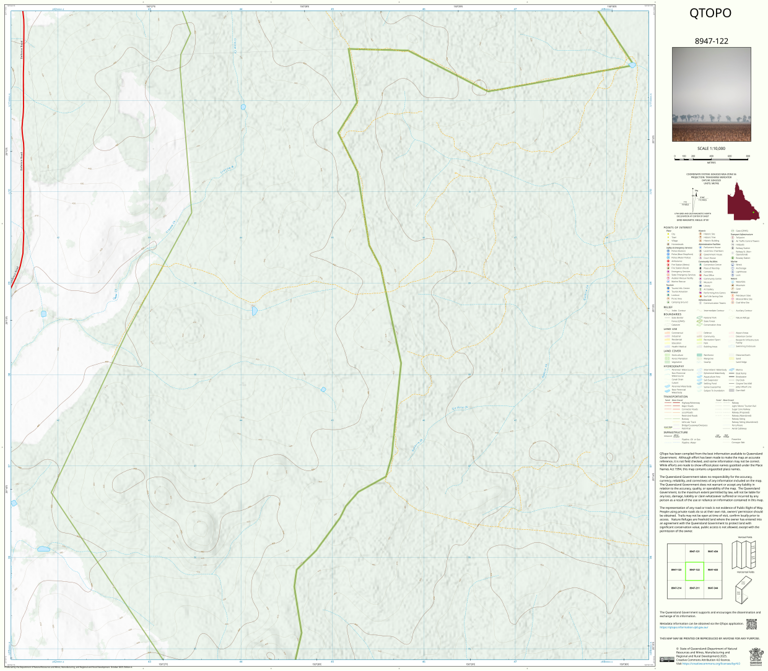The height and width of the screenshot is (671, 768).
Task: Select the green-highlighted cell in sheet index
Action: coord(695,570)
